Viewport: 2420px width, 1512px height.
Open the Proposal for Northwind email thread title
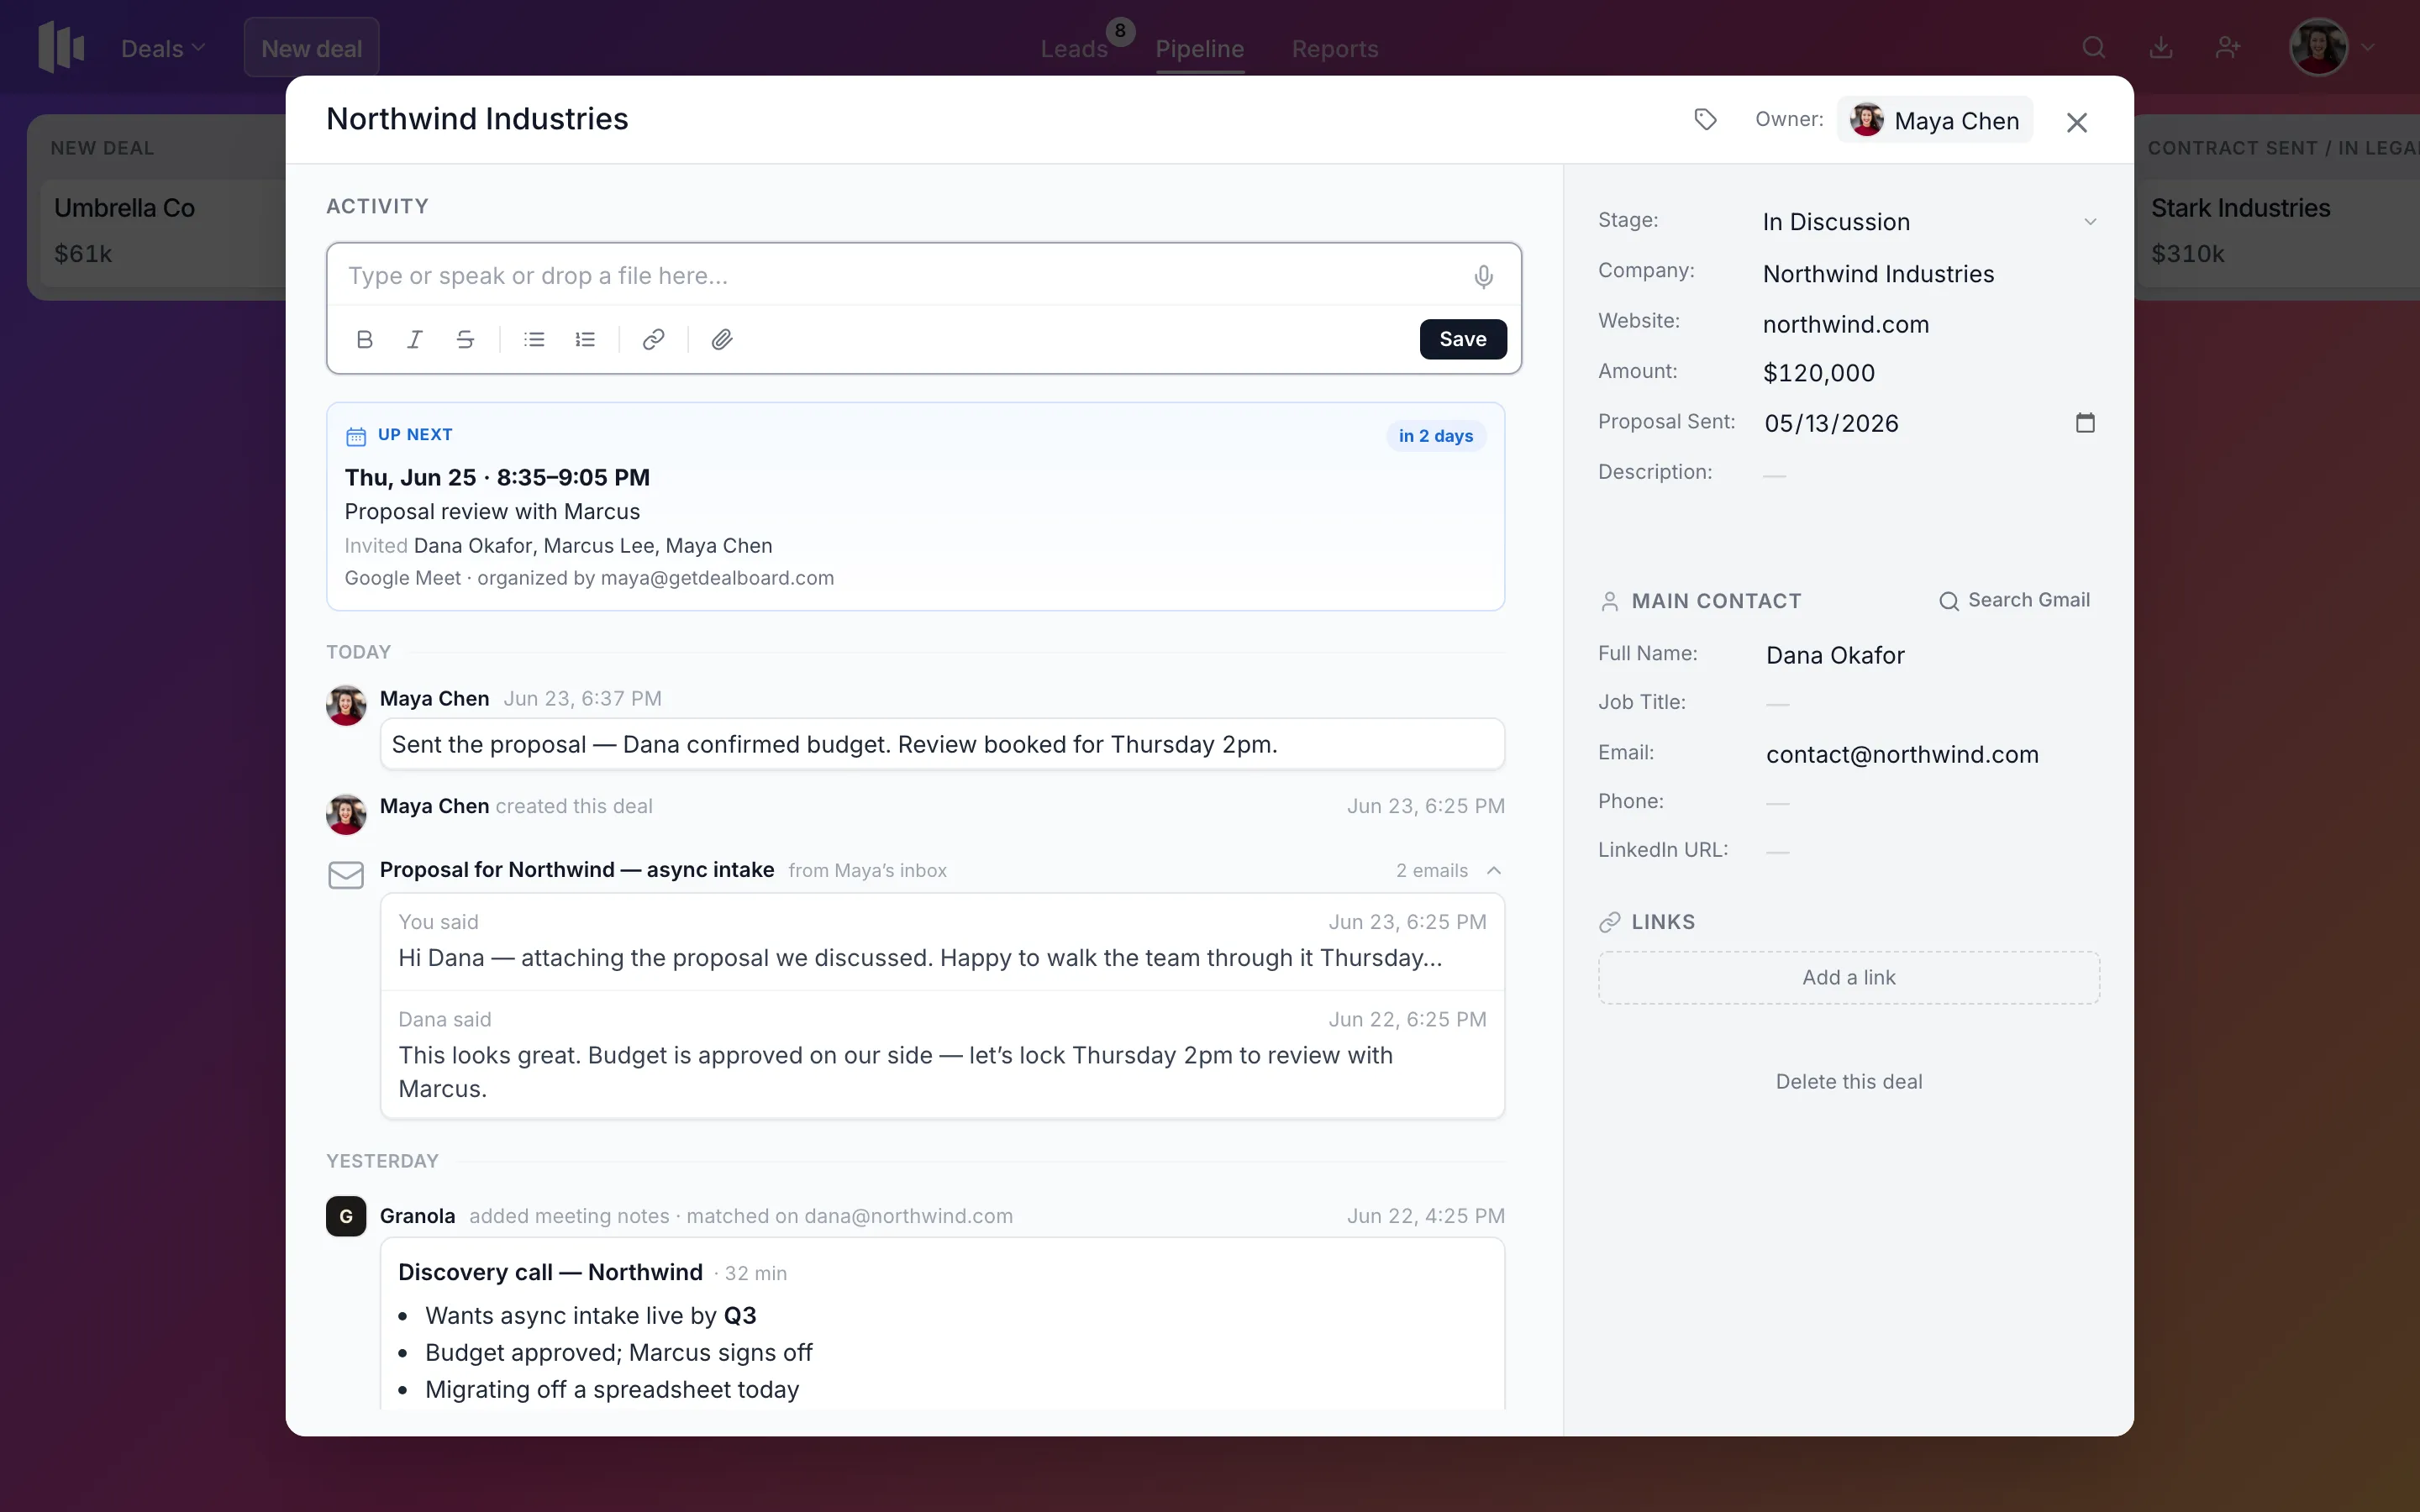click(577, 870)
